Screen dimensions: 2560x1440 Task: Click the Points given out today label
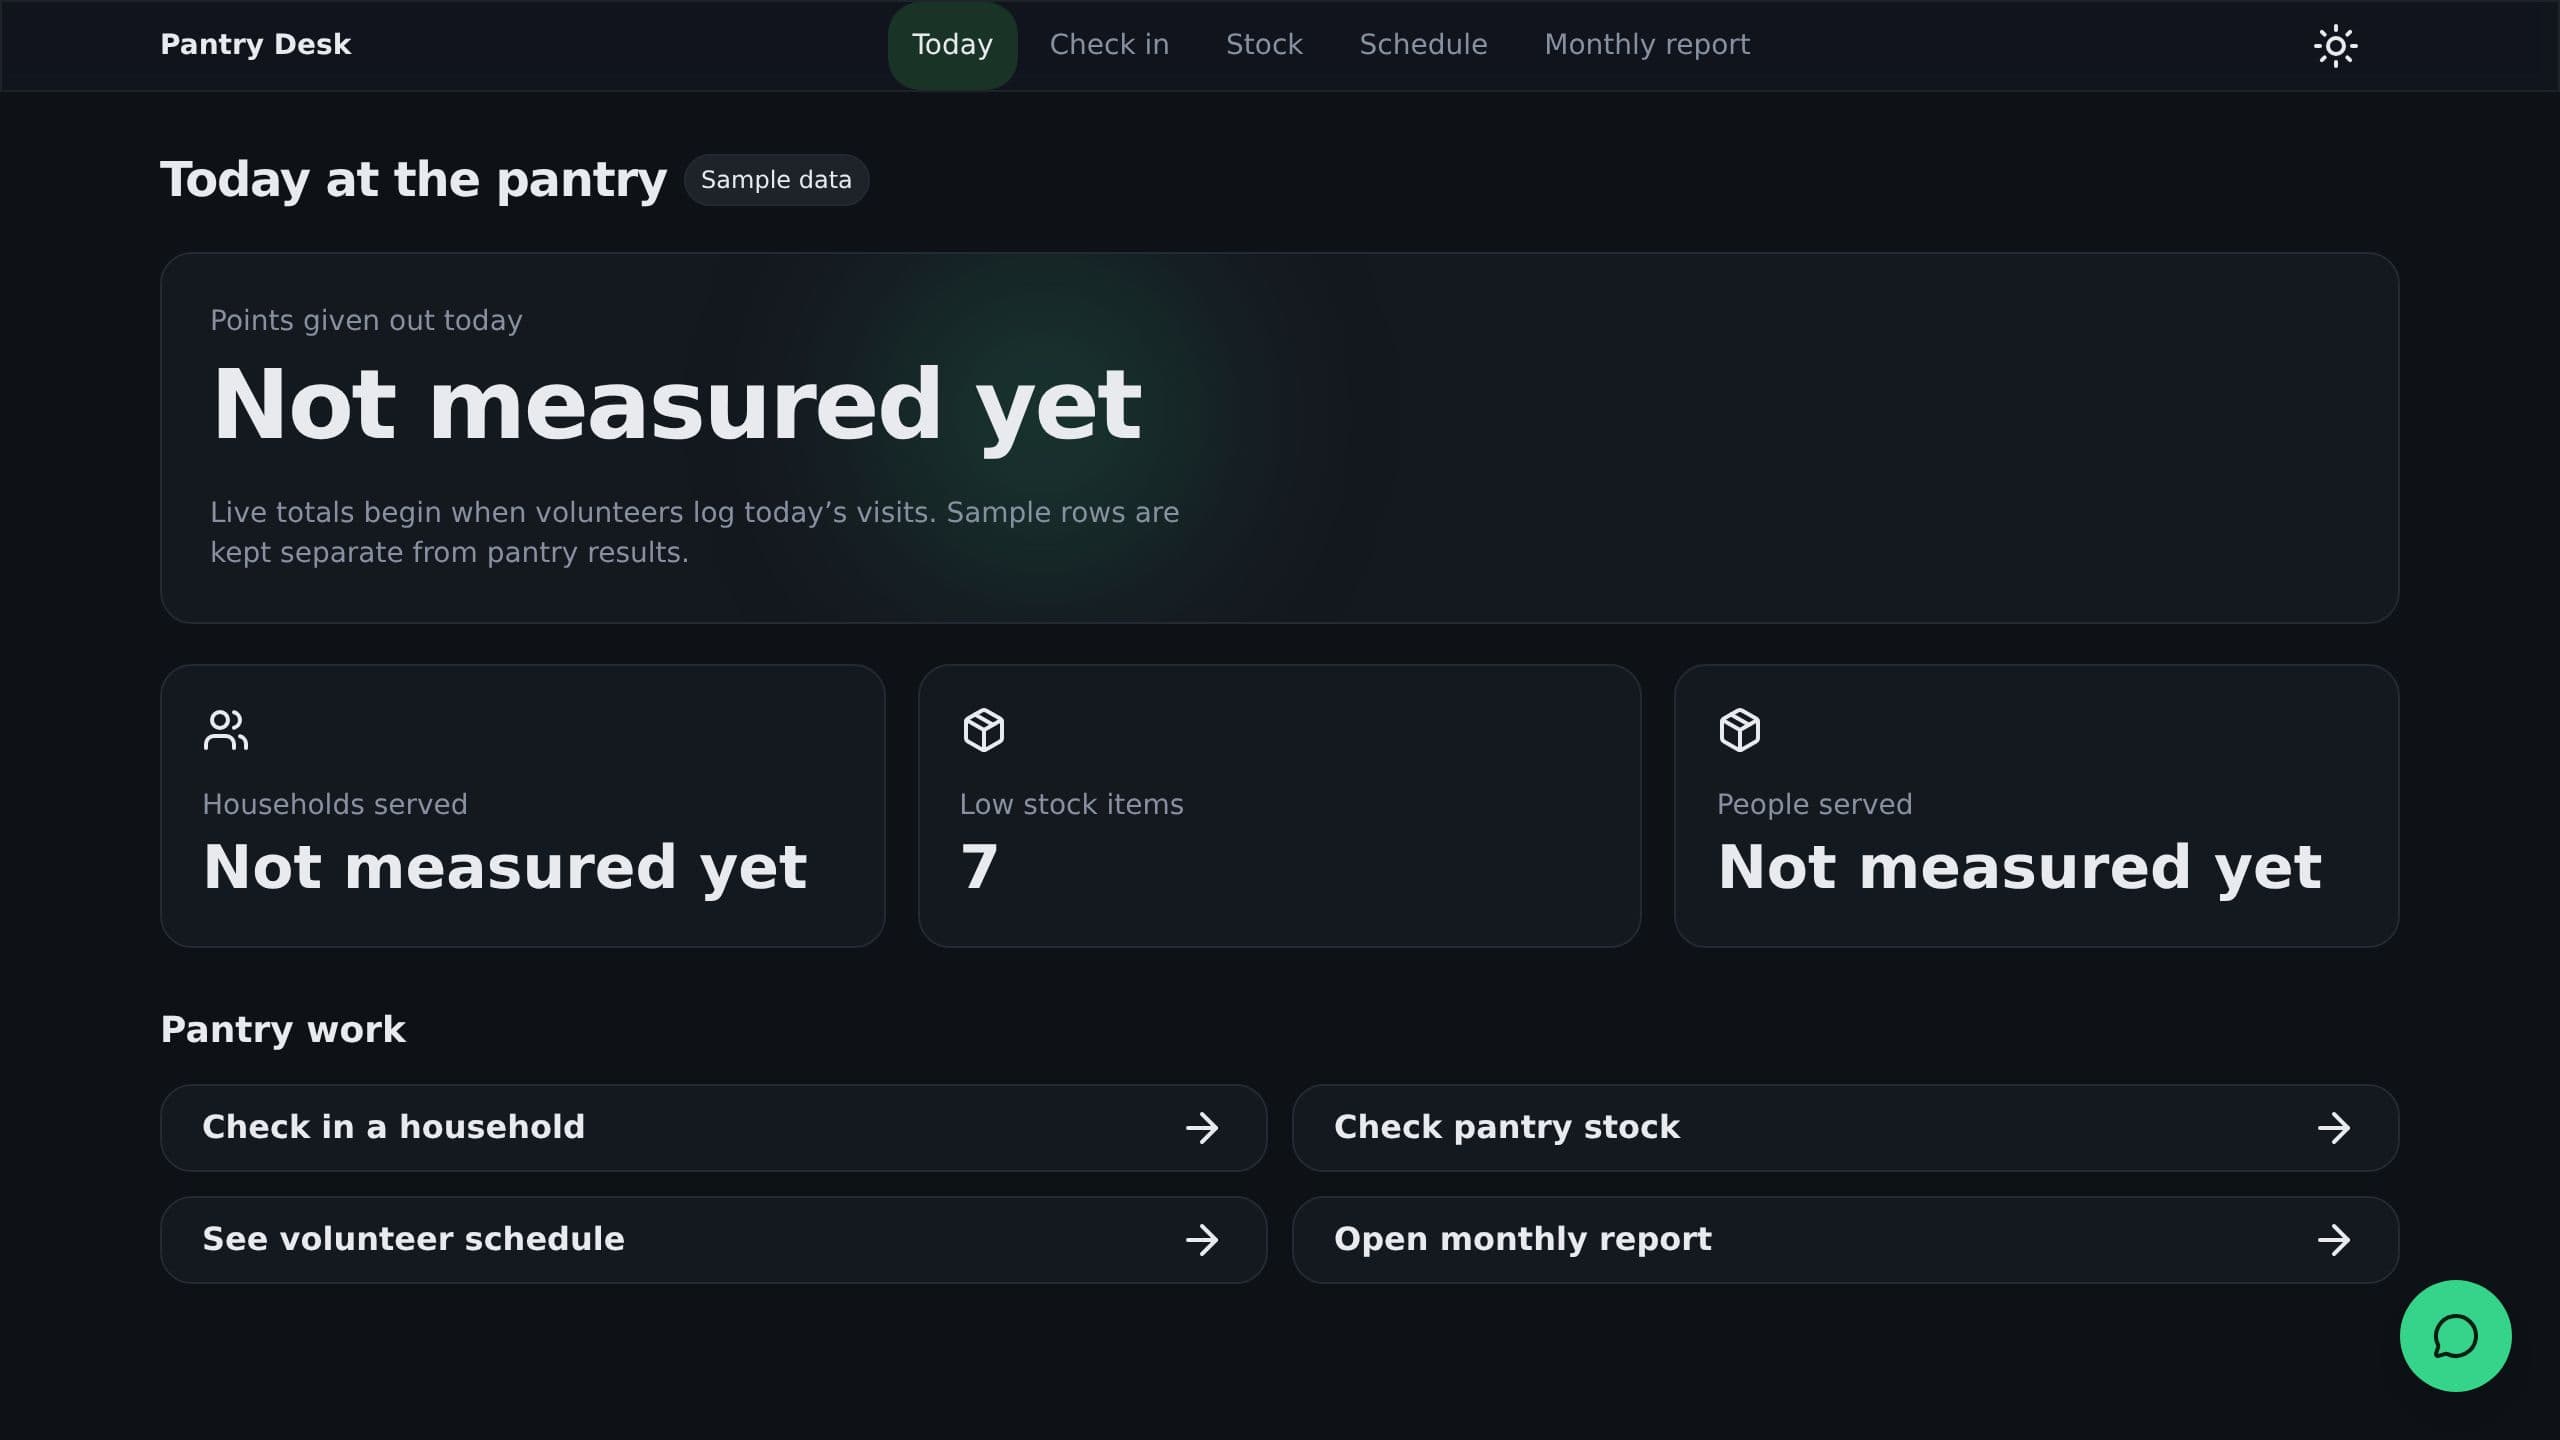point(366,320)
